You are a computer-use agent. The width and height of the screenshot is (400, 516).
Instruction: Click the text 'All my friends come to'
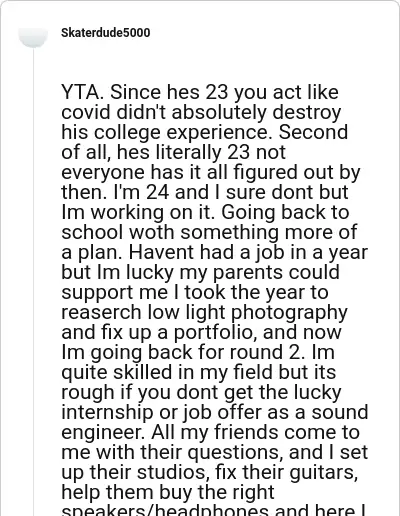pyautogui.click(x=255, y=432)
